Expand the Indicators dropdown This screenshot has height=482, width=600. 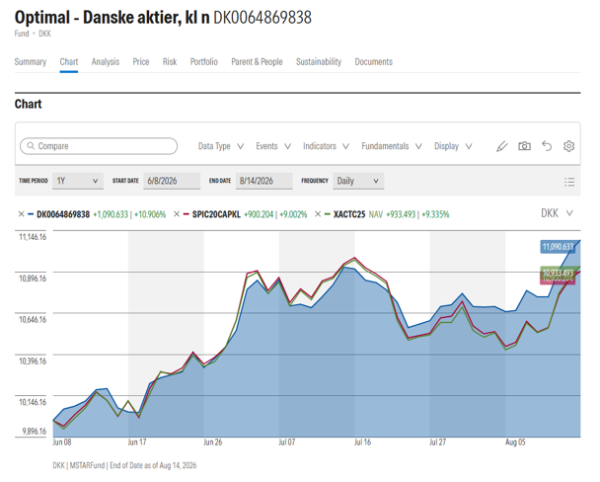(x=326, y=146)
